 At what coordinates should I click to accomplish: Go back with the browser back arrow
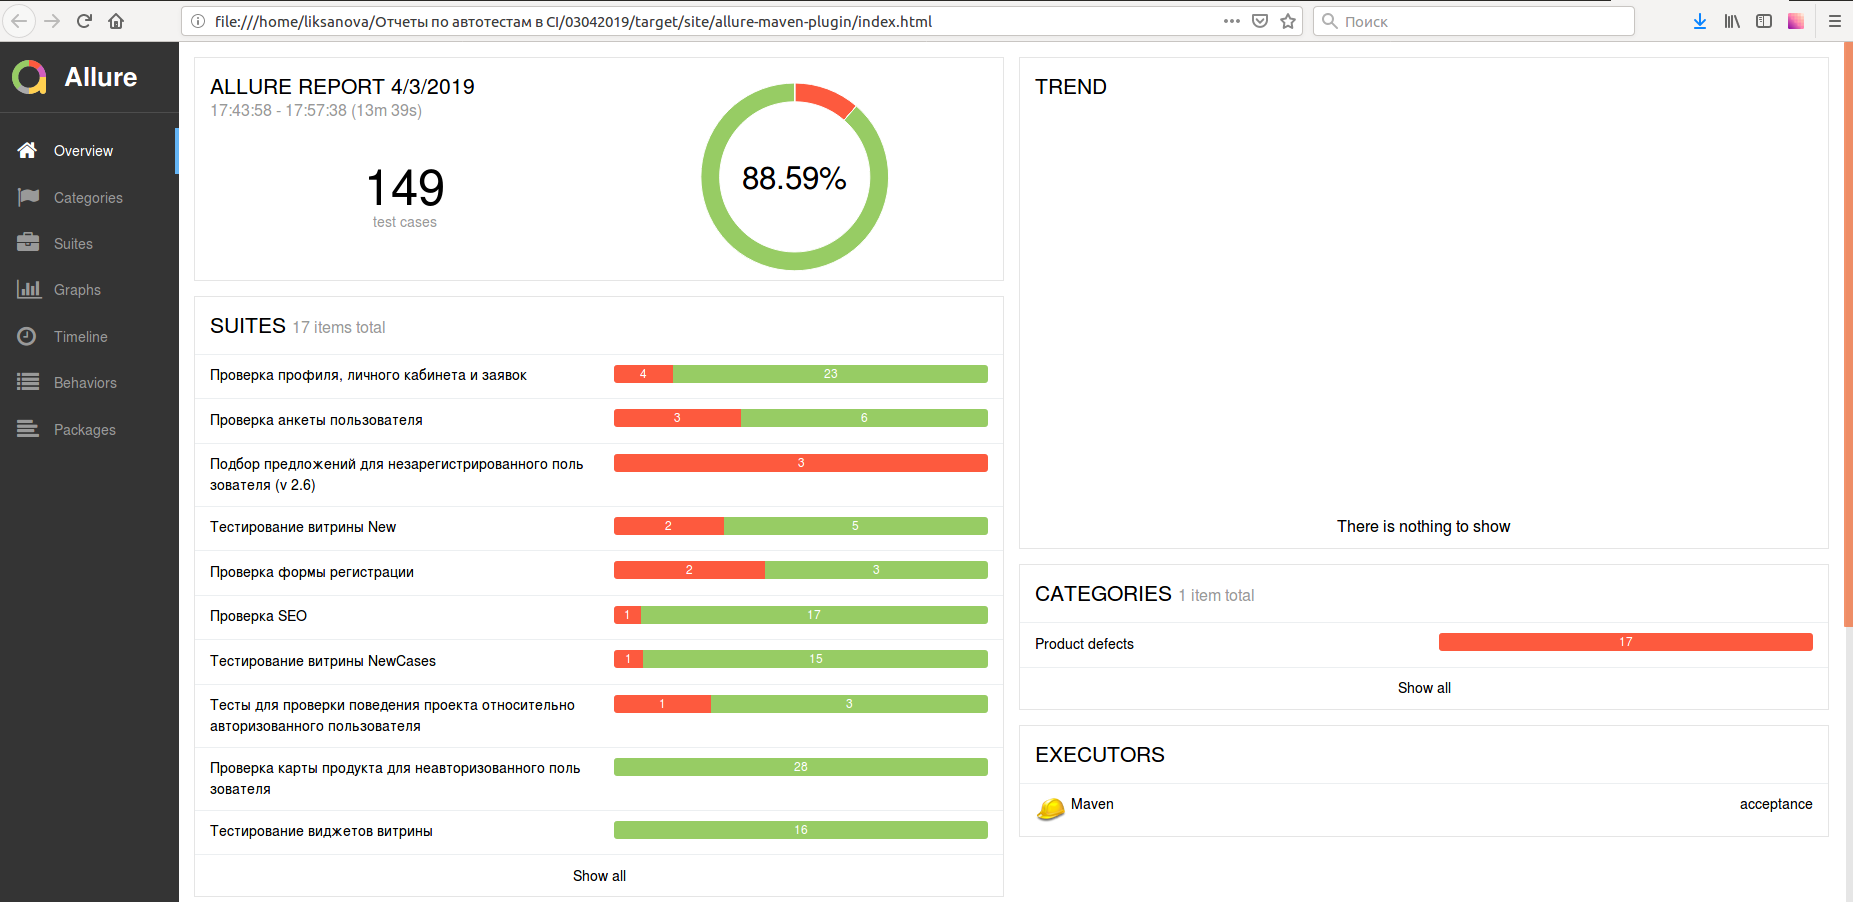[19, 21]
